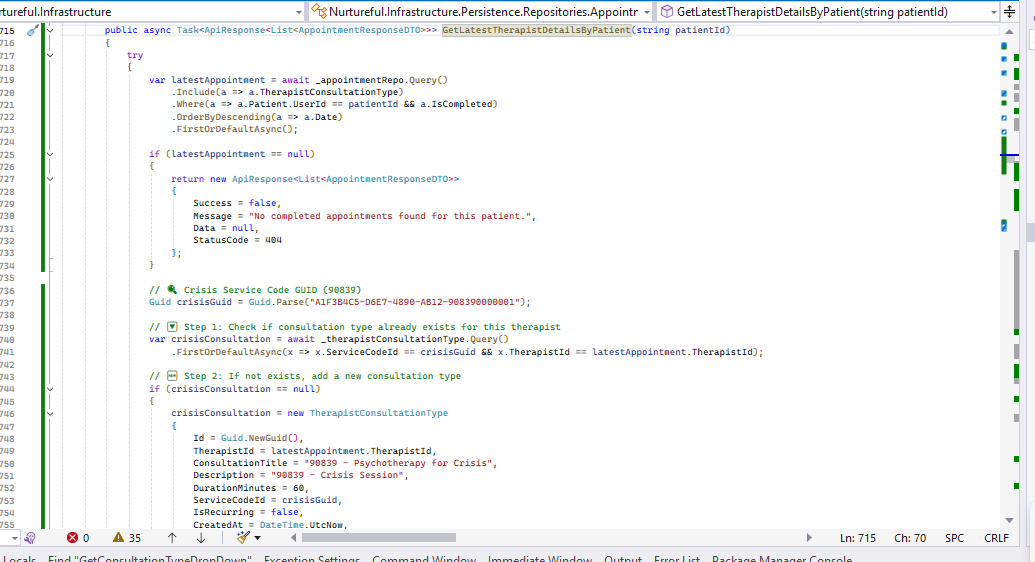This screenshot has width=1035, height=562.
Task: Click the warning triangle showing 35 warnings
Action: pyautogui.click(x=126, y=538)
